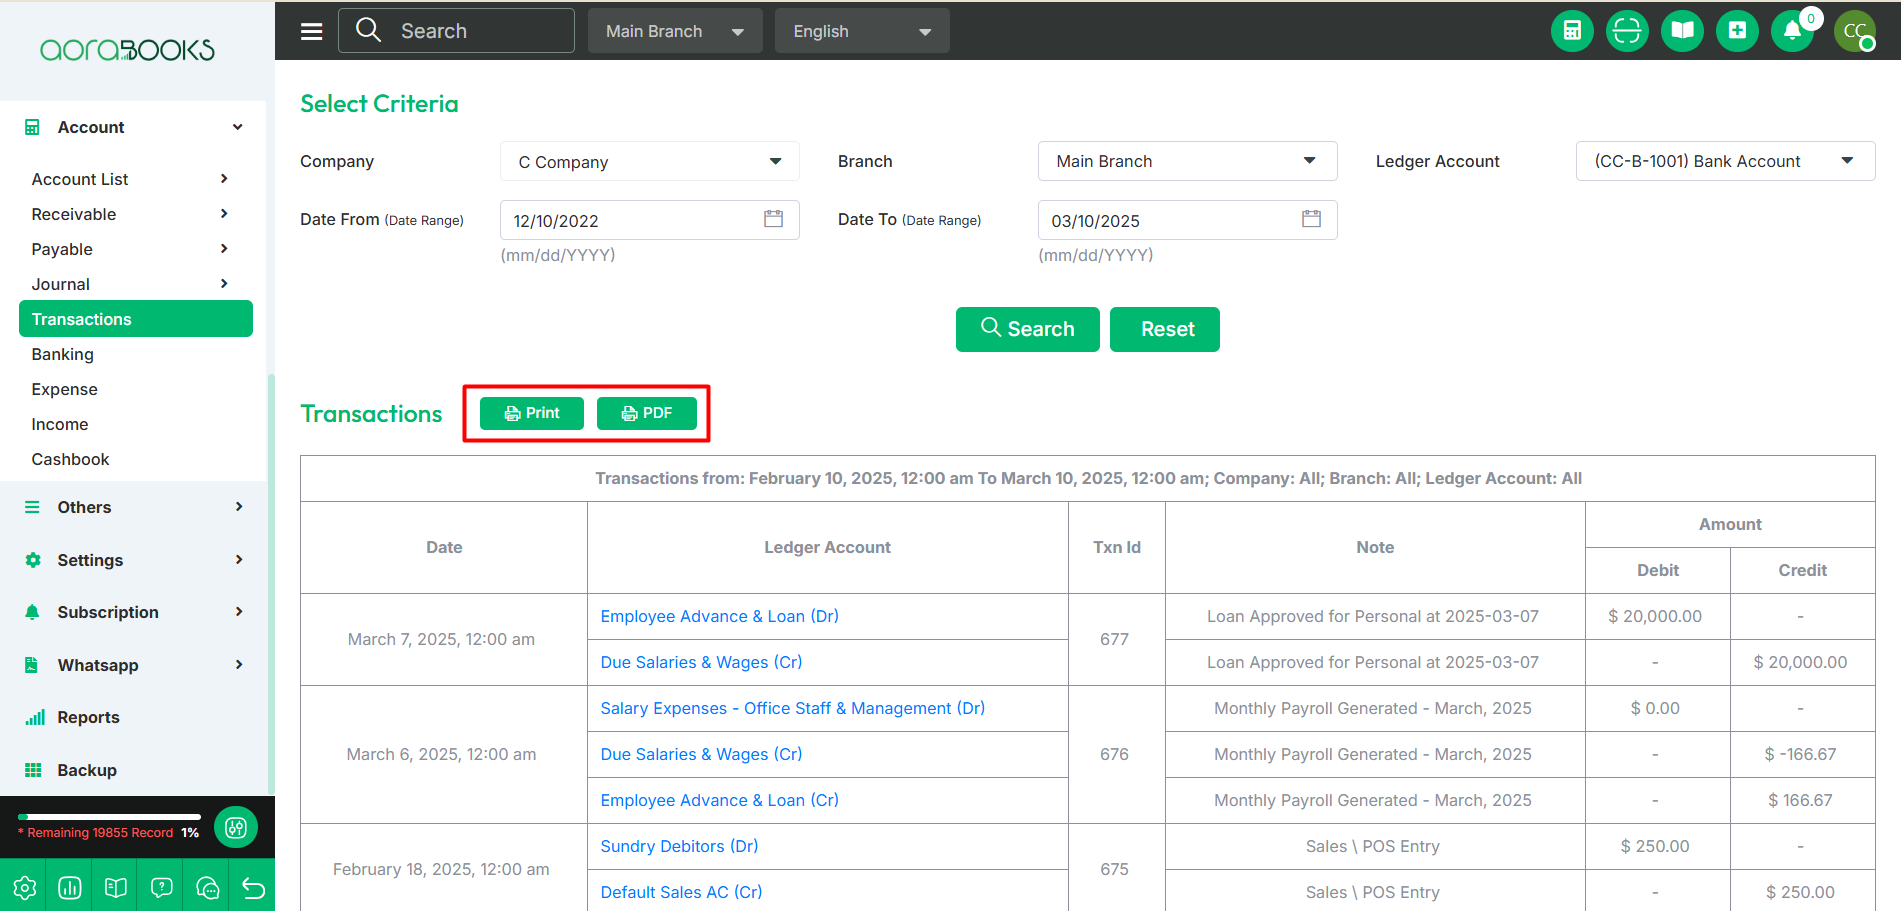Open Income in sidebar
The width and height of the screenshot is (1901, 911).
60,424
